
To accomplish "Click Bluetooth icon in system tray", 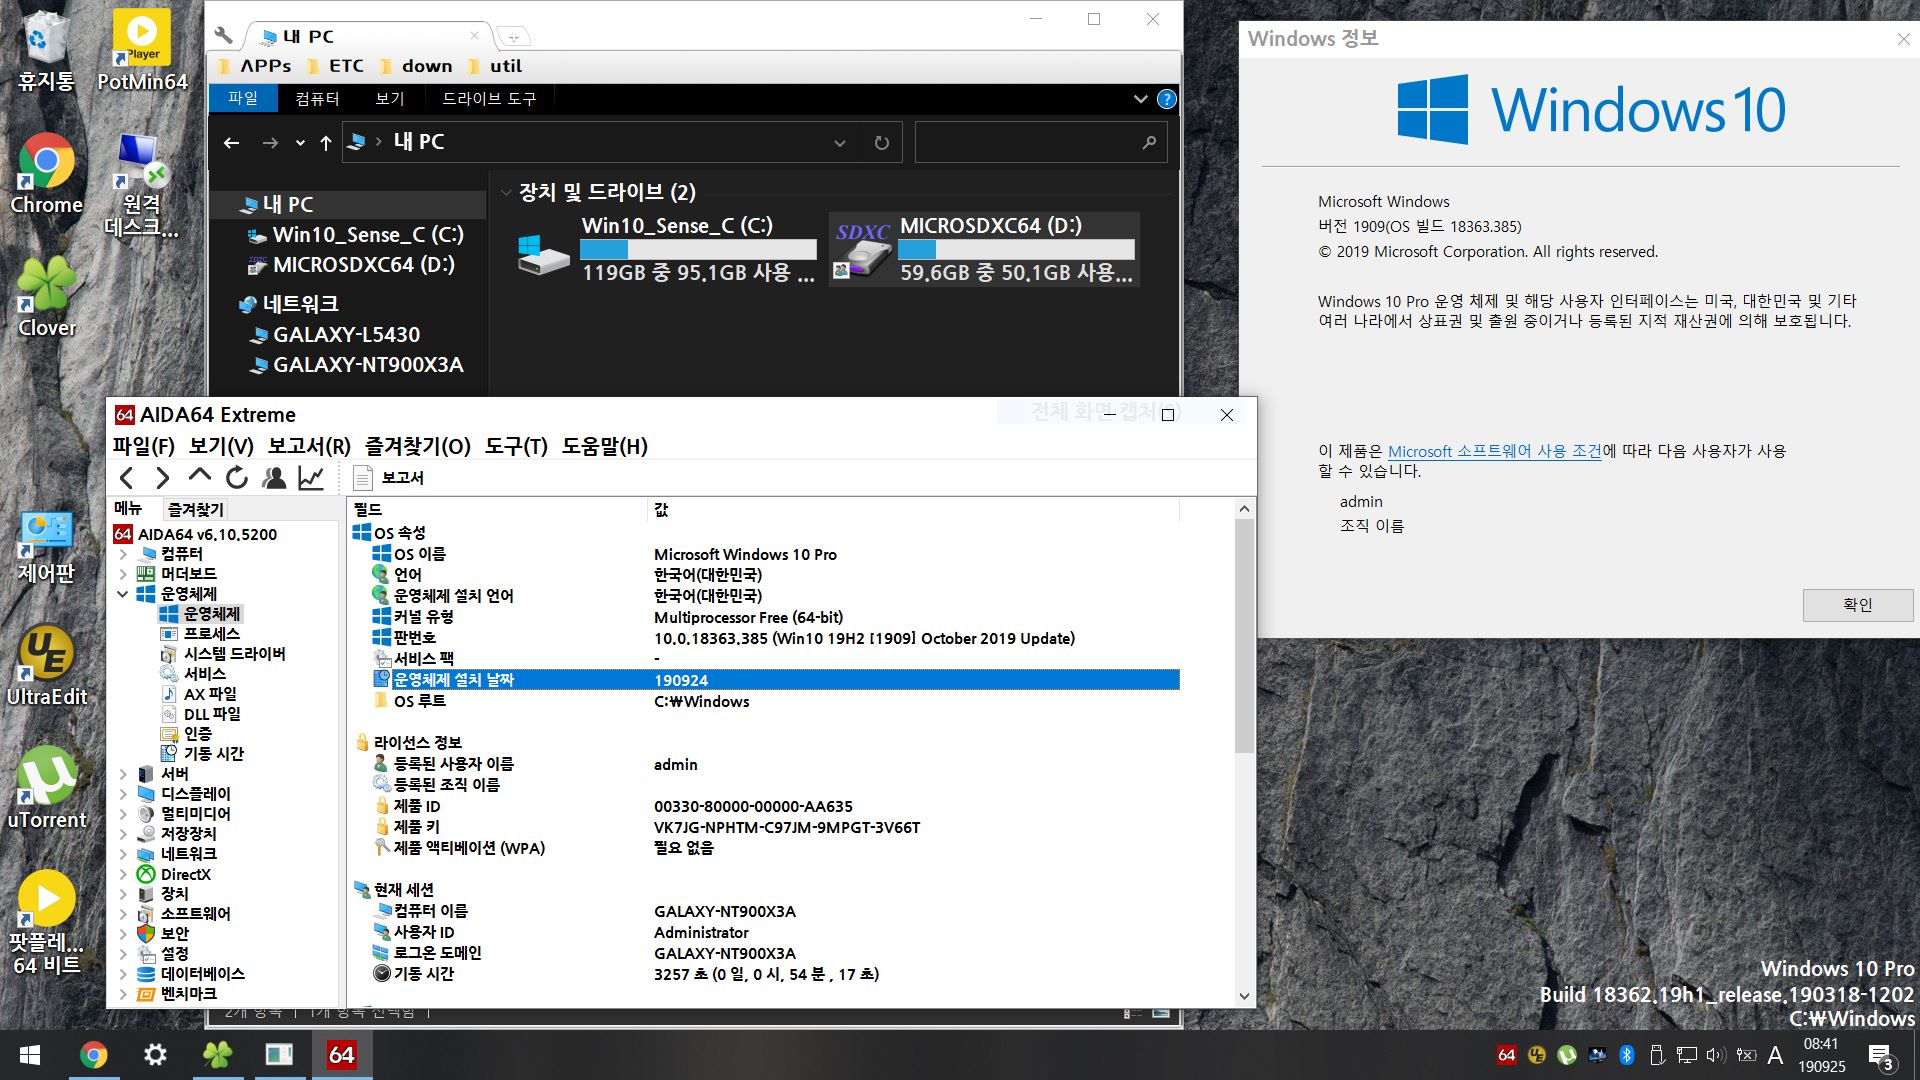I will pyautogui.click(x=1626, y=1055).
